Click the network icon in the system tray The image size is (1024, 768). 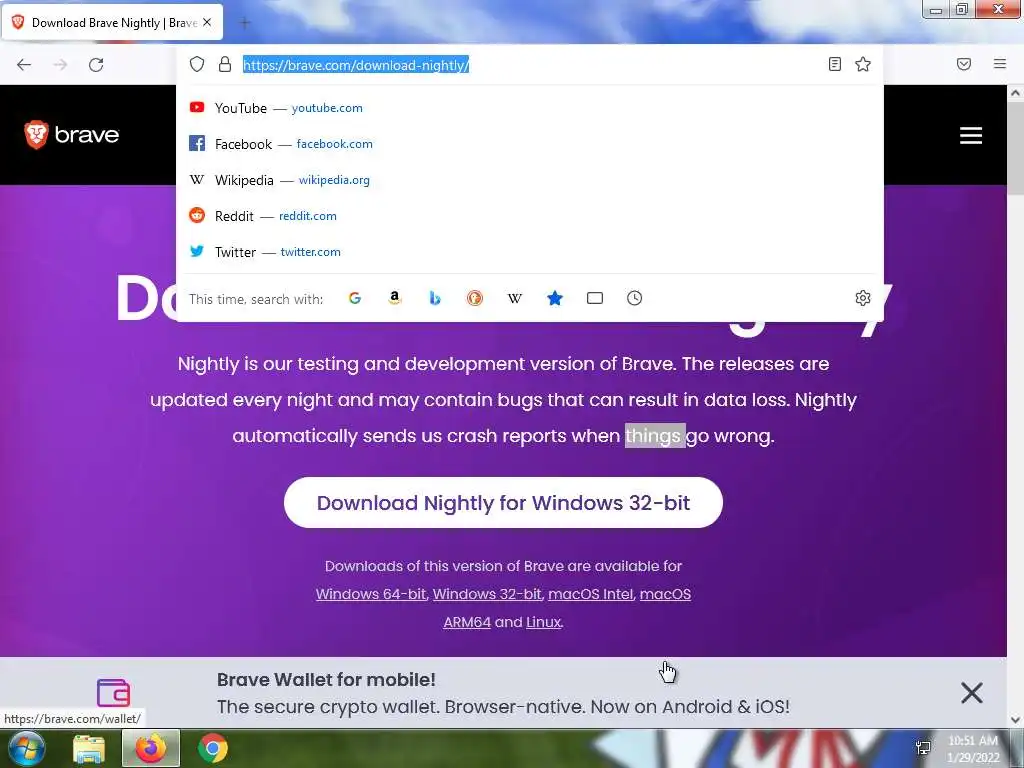pyautogui.click(x=923, y=748)
